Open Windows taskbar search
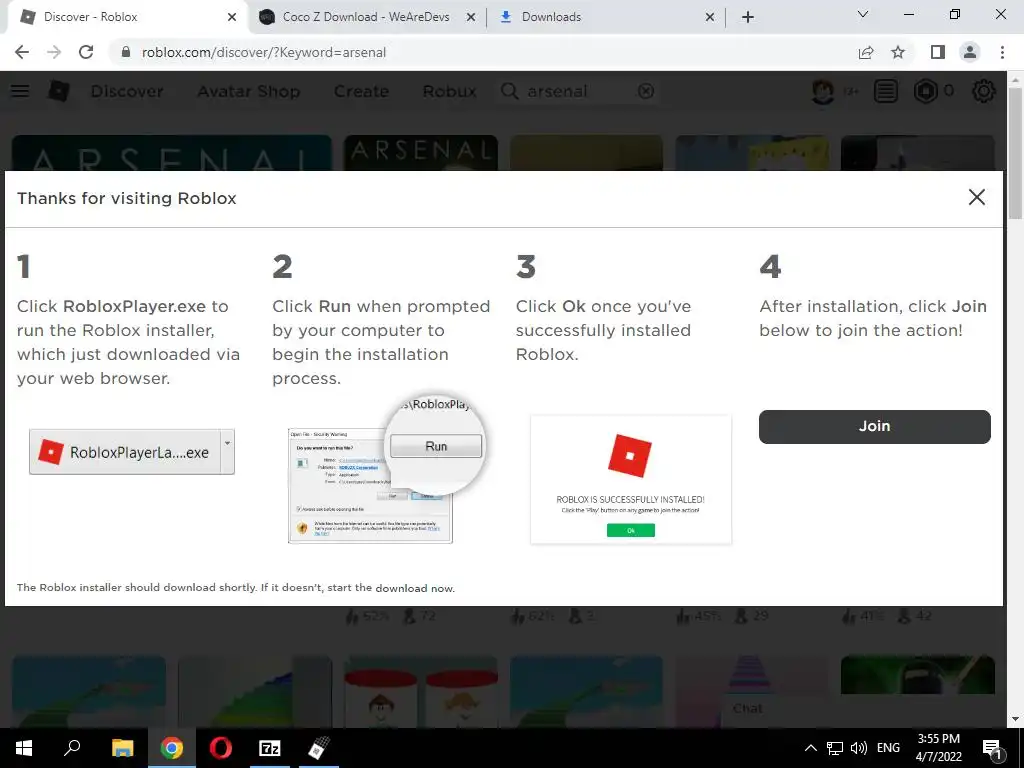1024x768 pixels. 72,748
